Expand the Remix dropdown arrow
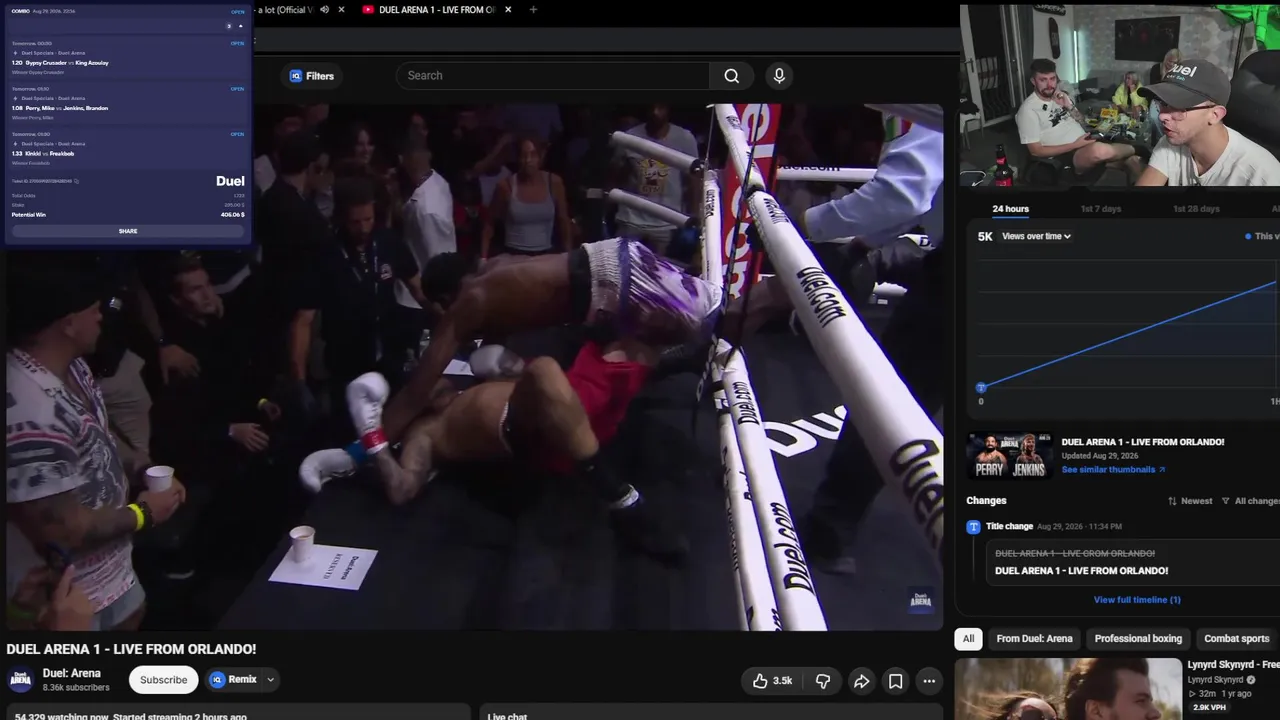The height and width of the screenshot is (720, 1280). [270, 680]
